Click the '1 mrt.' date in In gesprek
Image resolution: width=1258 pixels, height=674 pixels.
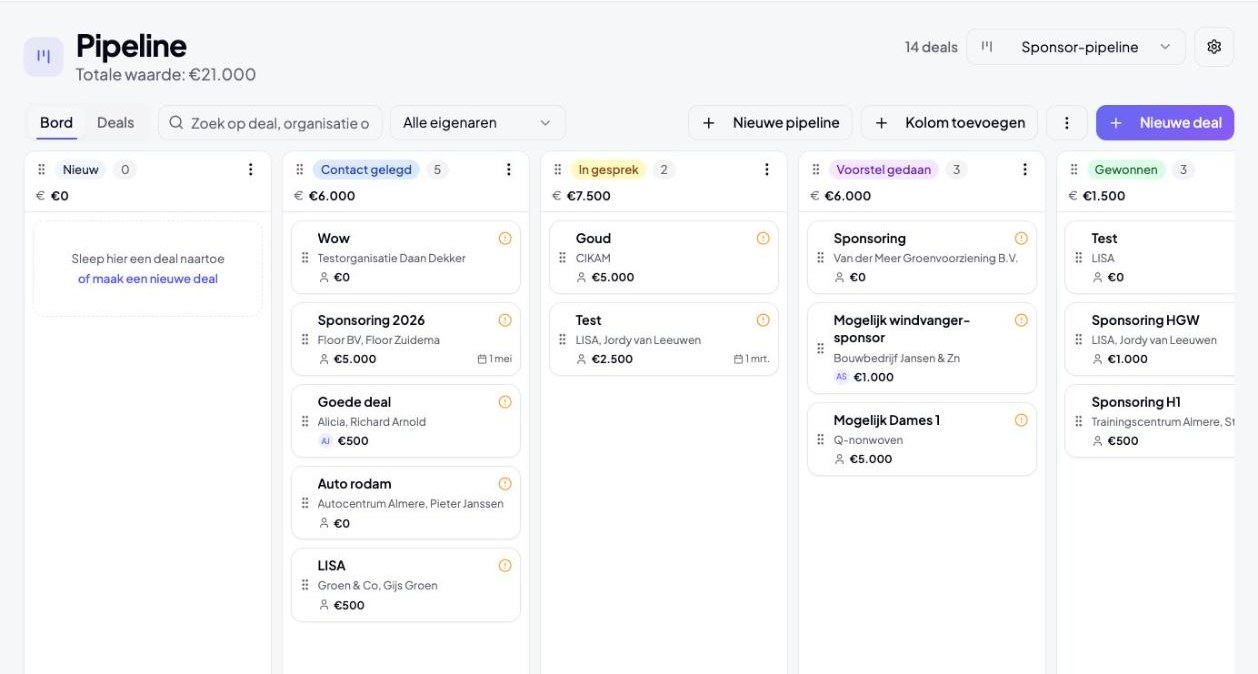click(752, 359)
